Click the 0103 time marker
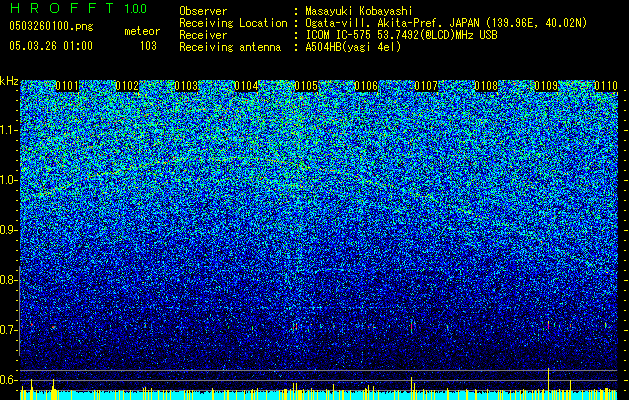 coord(187,86)
